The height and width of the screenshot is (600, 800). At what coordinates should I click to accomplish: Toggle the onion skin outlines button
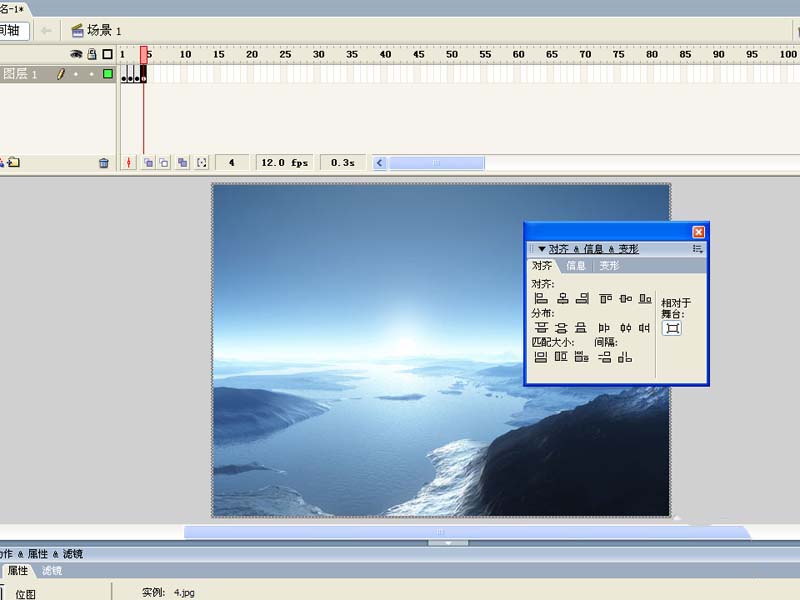164,163
